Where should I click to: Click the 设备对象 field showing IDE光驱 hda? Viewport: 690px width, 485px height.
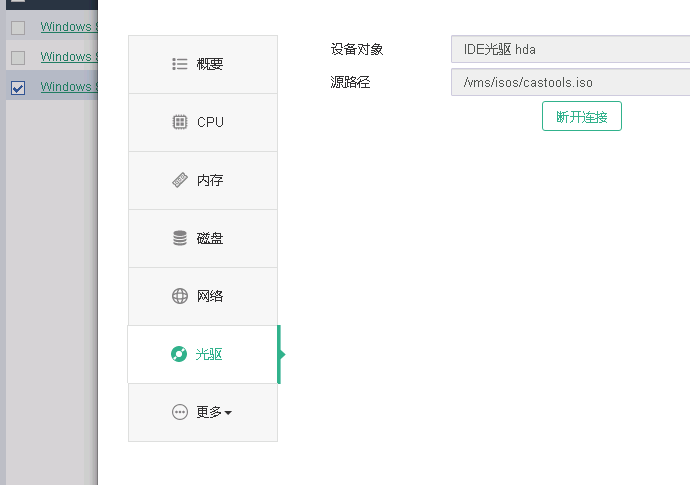(x=570, y=49)
